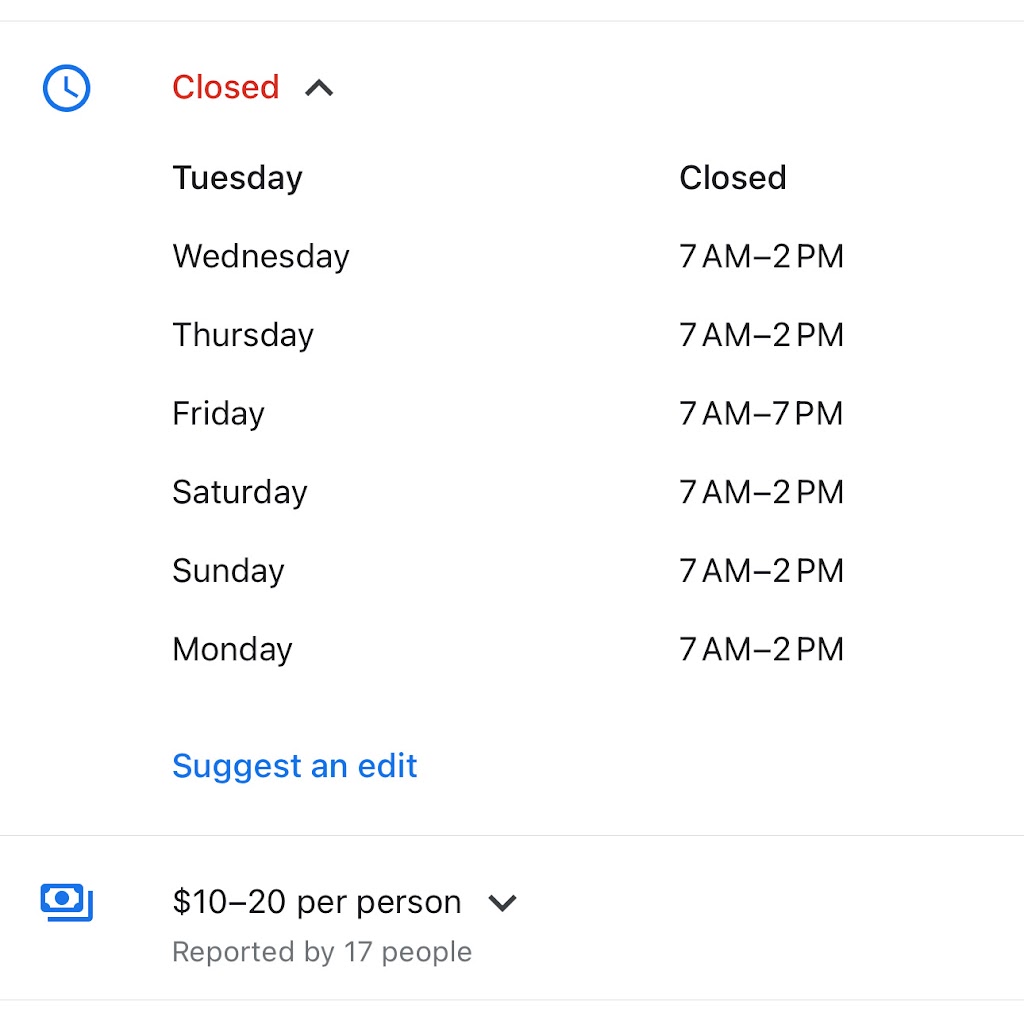Click Thursday's 7 AM–2 PM hours
Image resolution: width=1024 pixels, height=1017 pixels.
click(x=761, y=335)
